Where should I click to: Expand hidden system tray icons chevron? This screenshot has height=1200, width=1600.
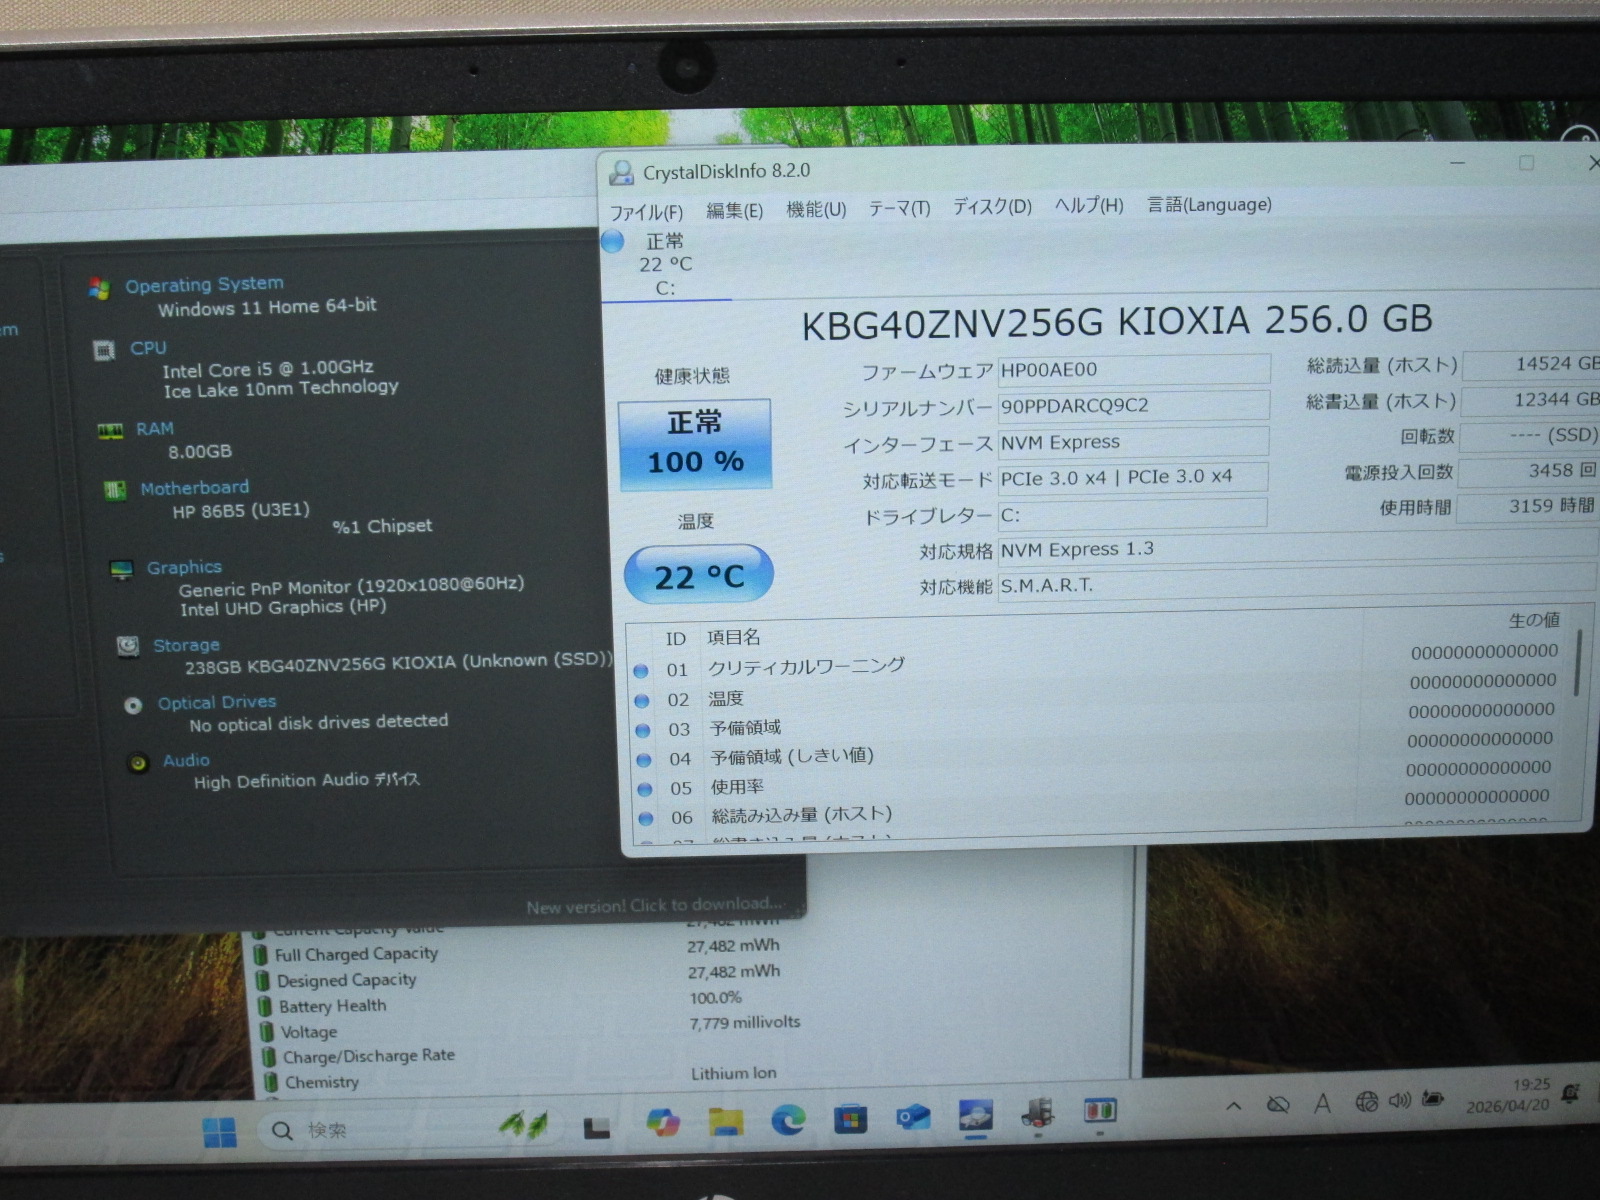point(1234,1105)
